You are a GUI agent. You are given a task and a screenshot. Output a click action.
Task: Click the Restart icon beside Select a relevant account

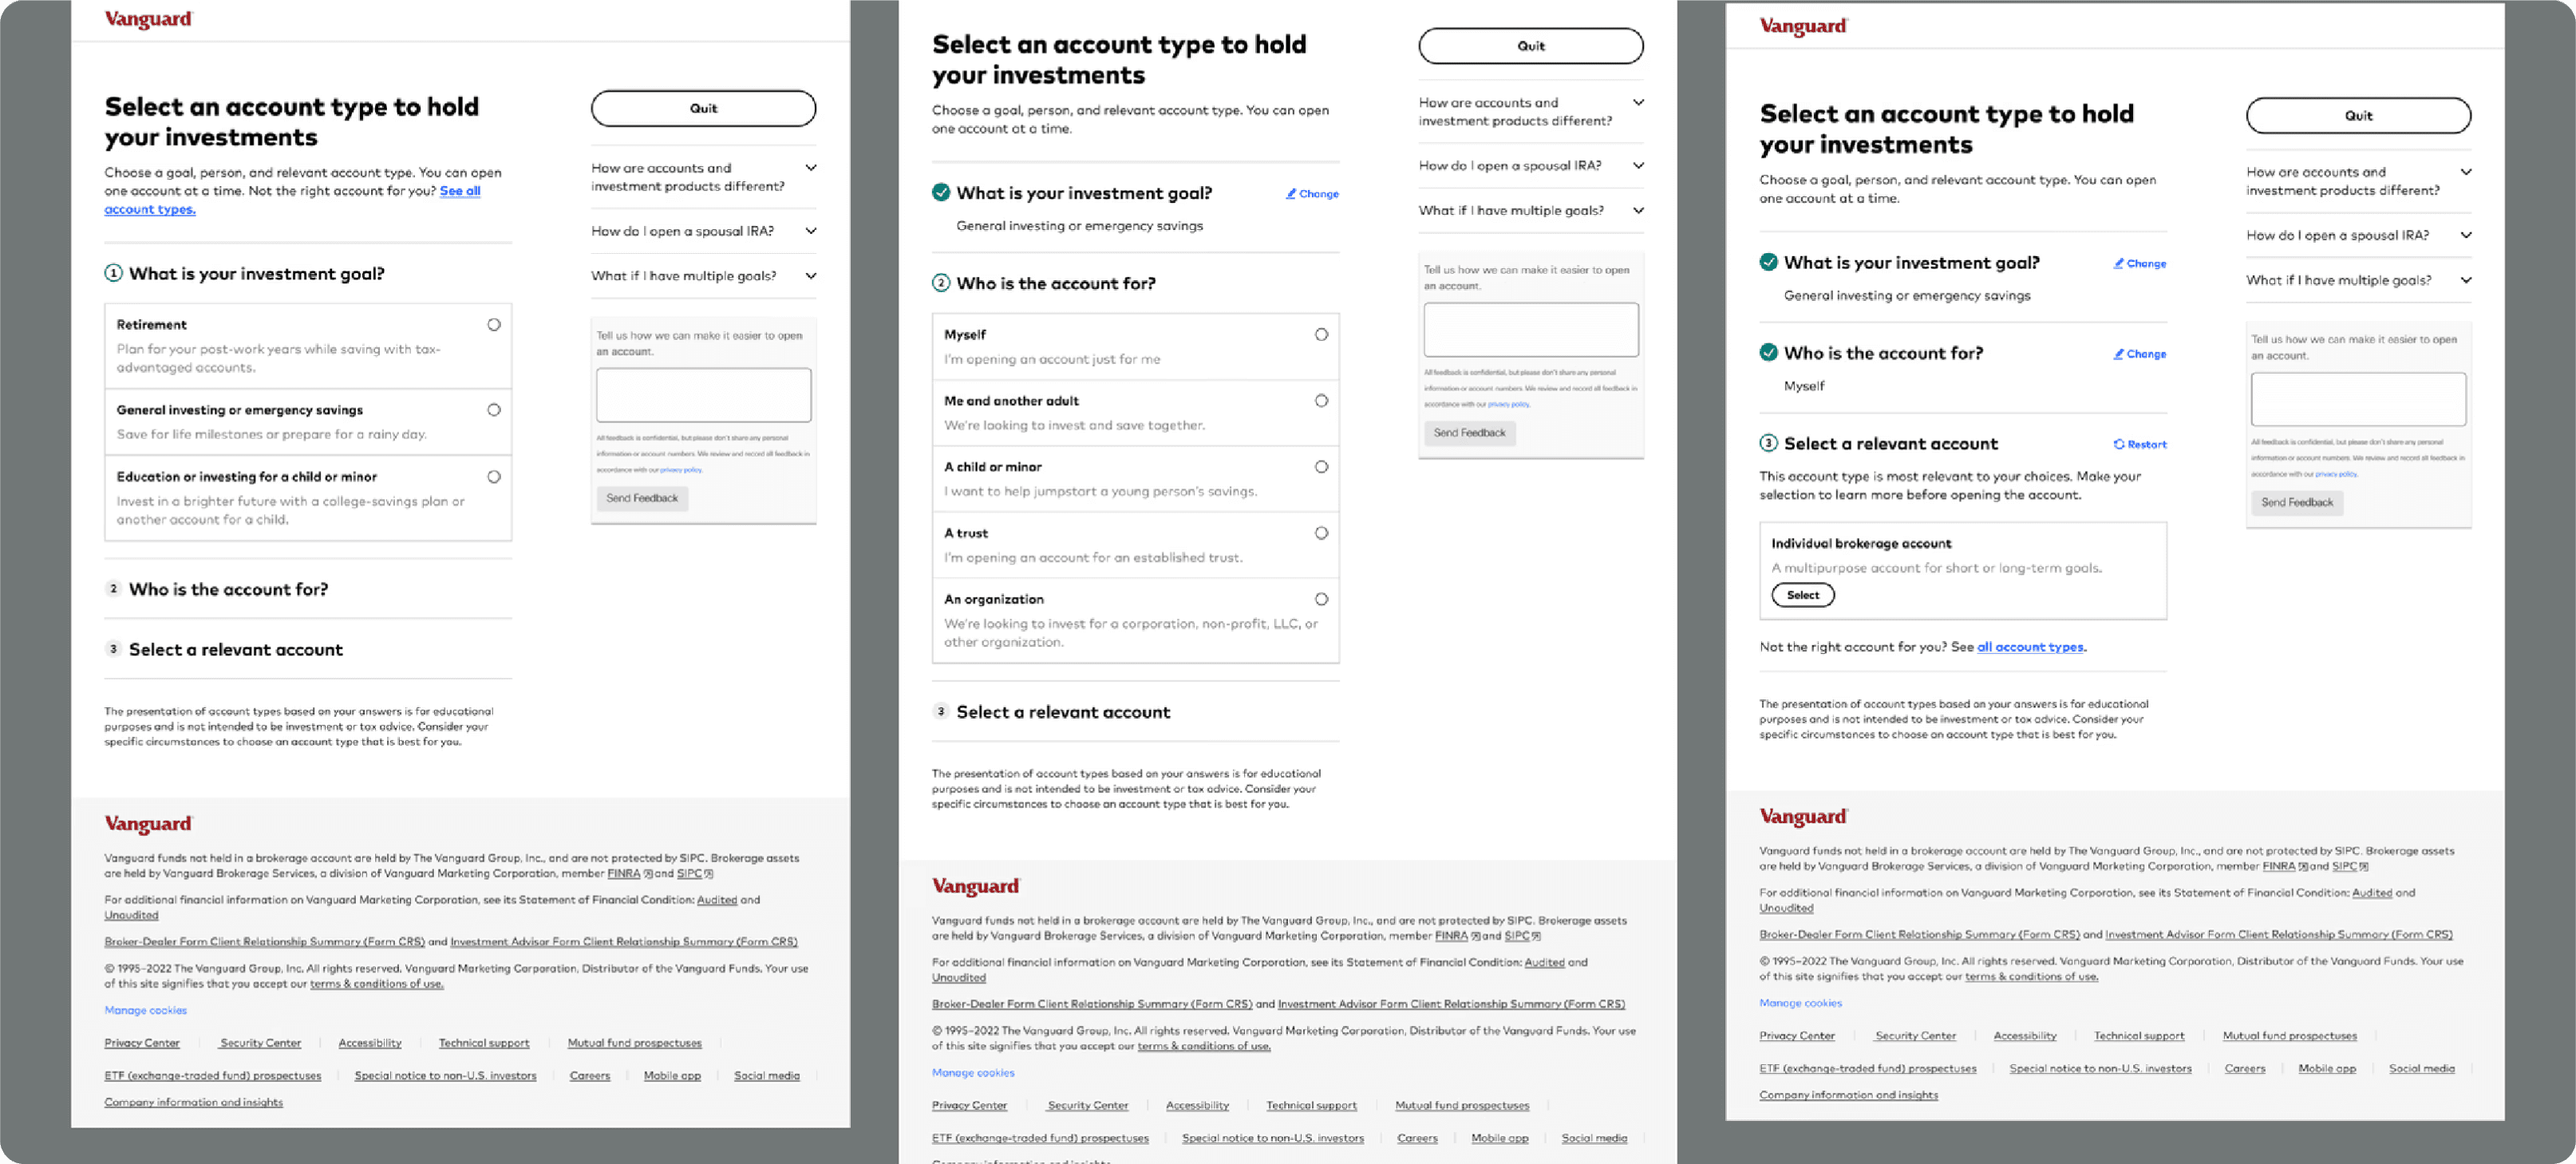point(2118,444)
